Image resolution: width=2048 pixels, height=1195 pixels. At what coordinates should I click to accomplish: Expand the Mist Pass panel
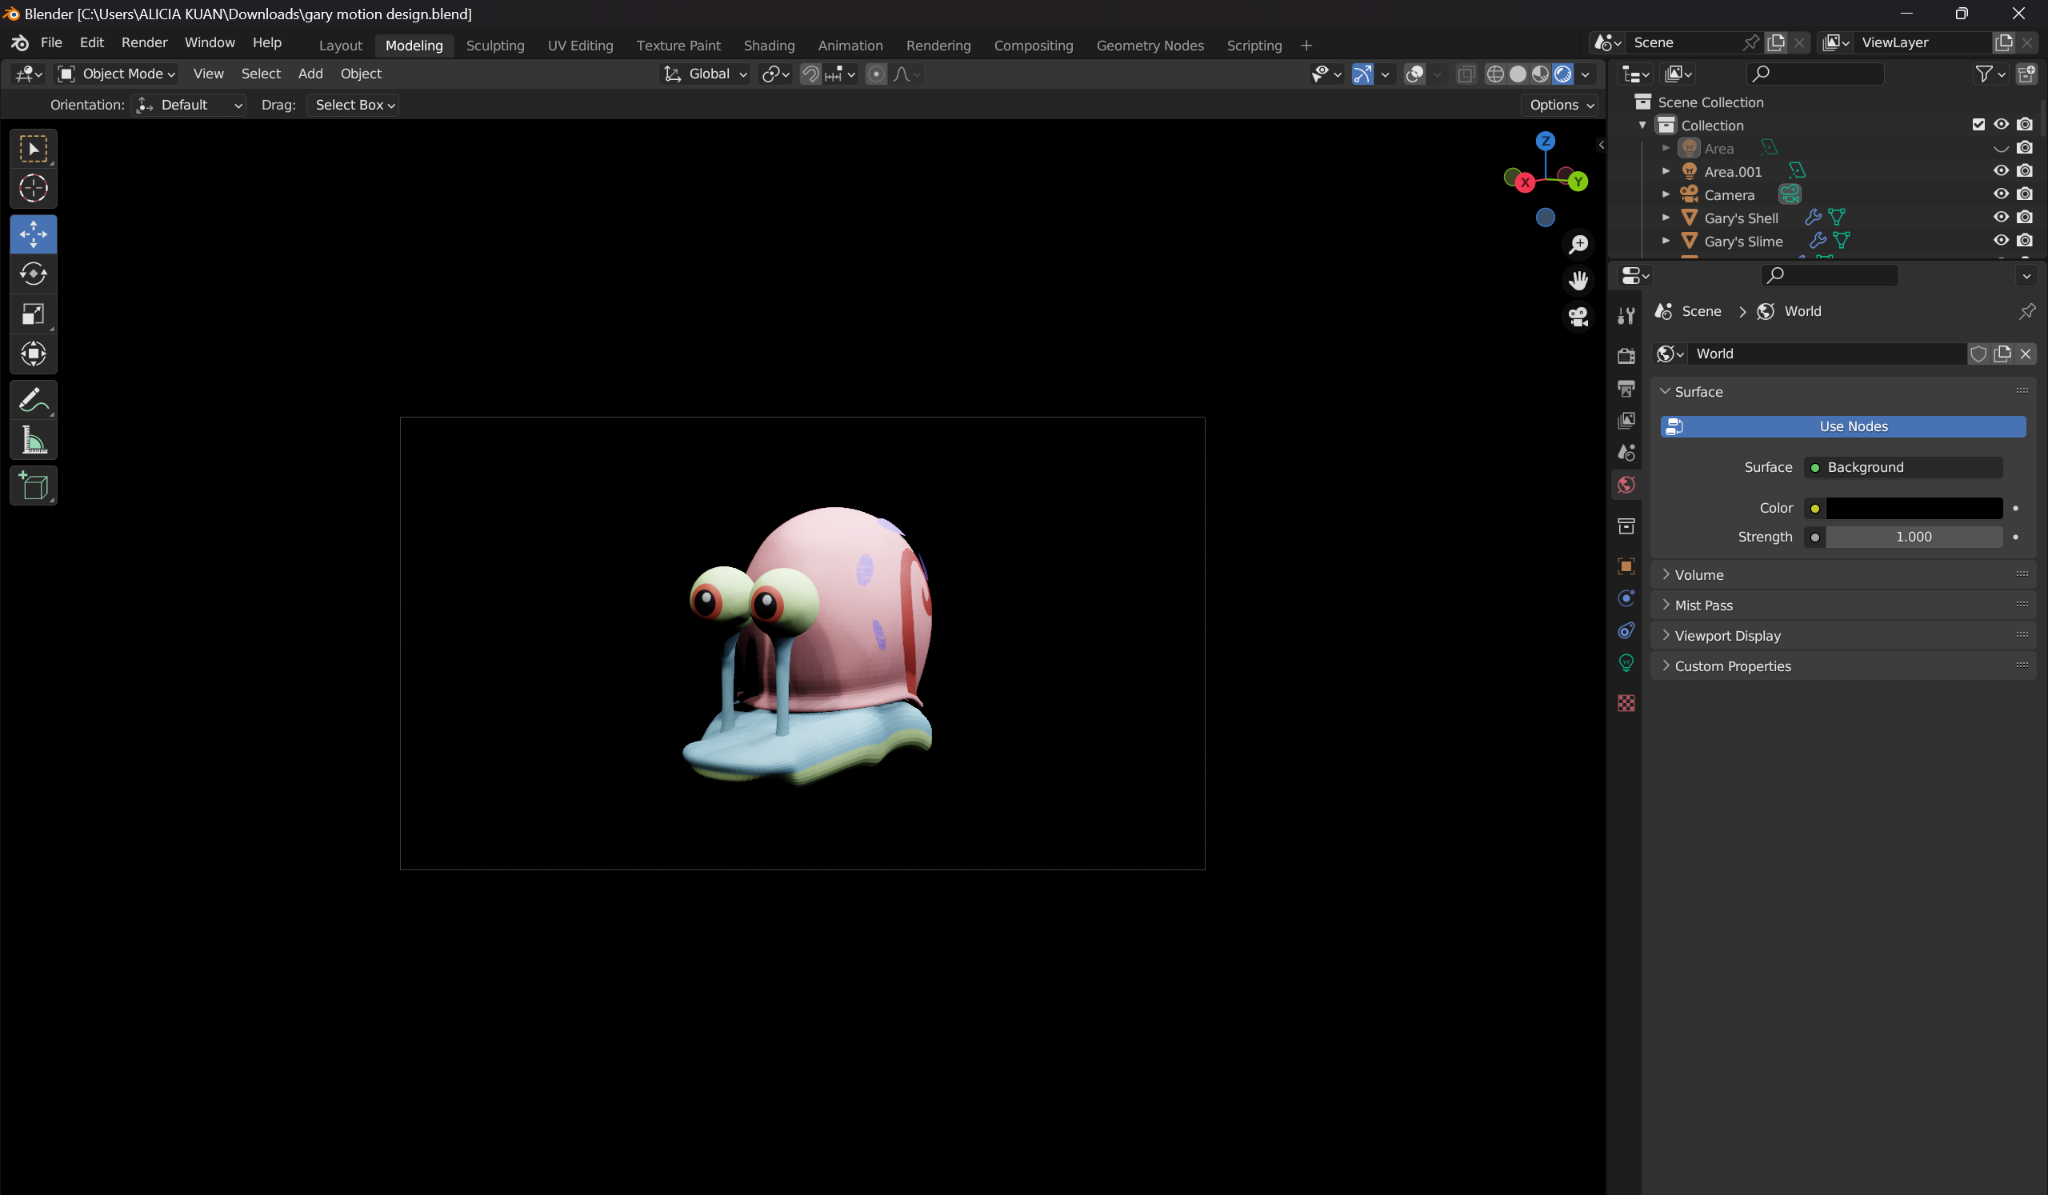[x=1843, y=605]
